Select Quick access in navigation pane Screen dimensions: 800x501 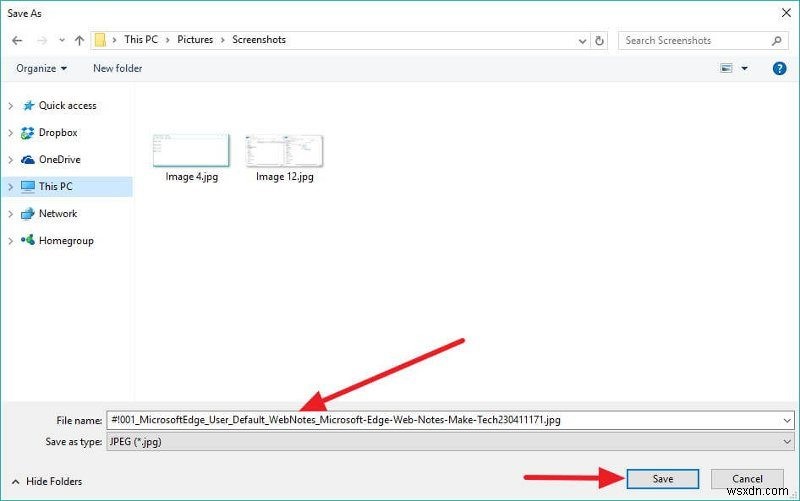click(67, 106)
